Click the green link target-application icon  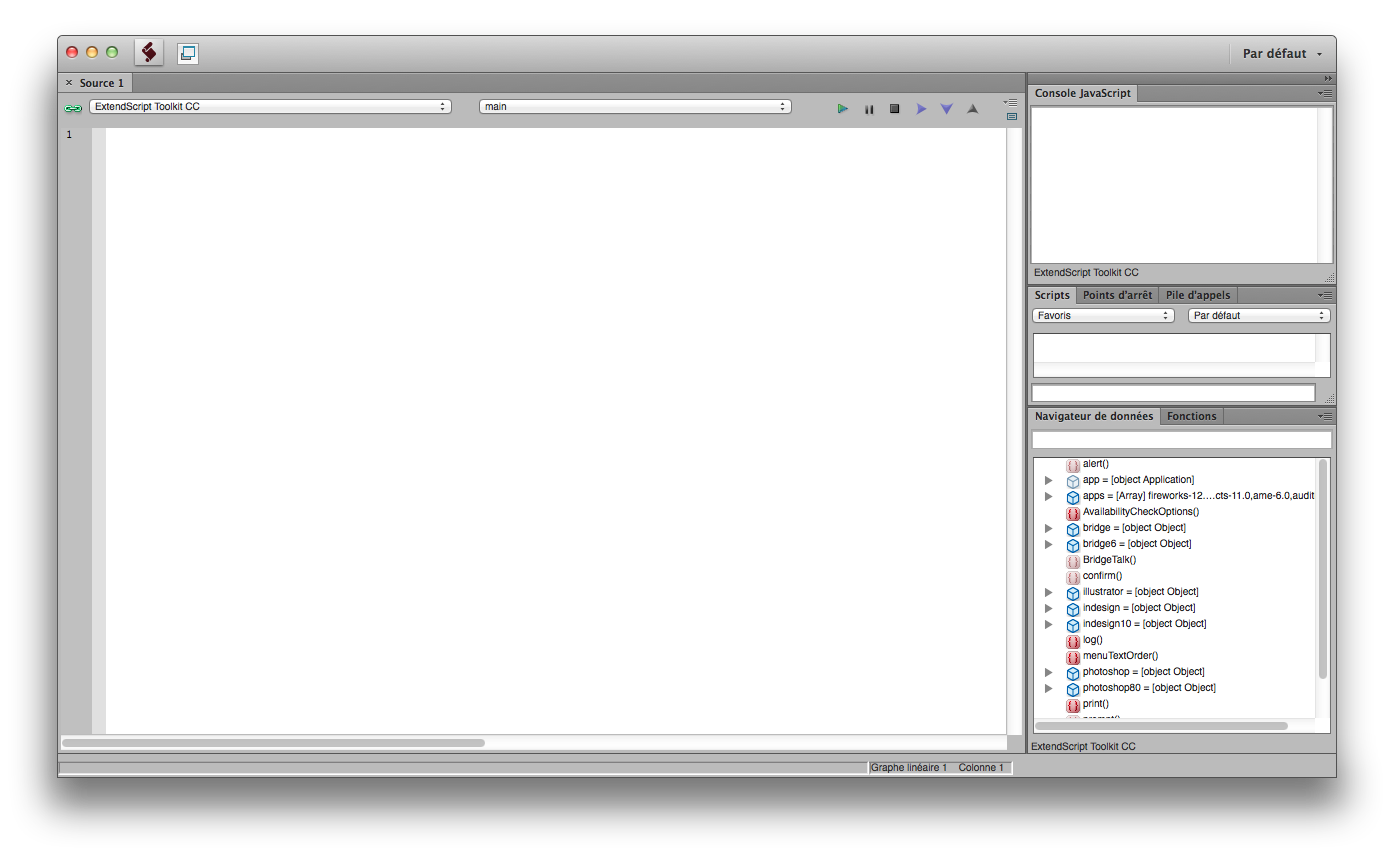(73, 107)
